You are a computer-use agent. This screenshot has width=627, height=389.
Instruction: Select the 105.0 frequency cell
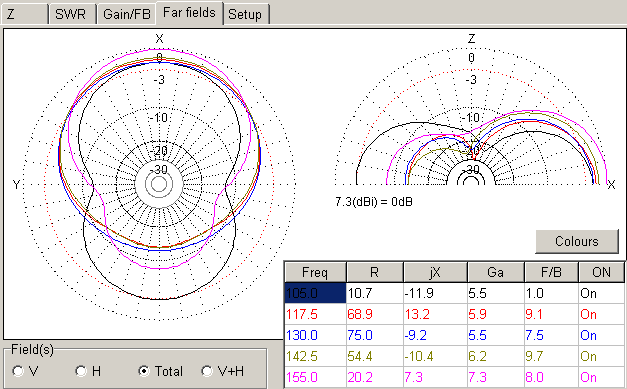coord(315,293)
